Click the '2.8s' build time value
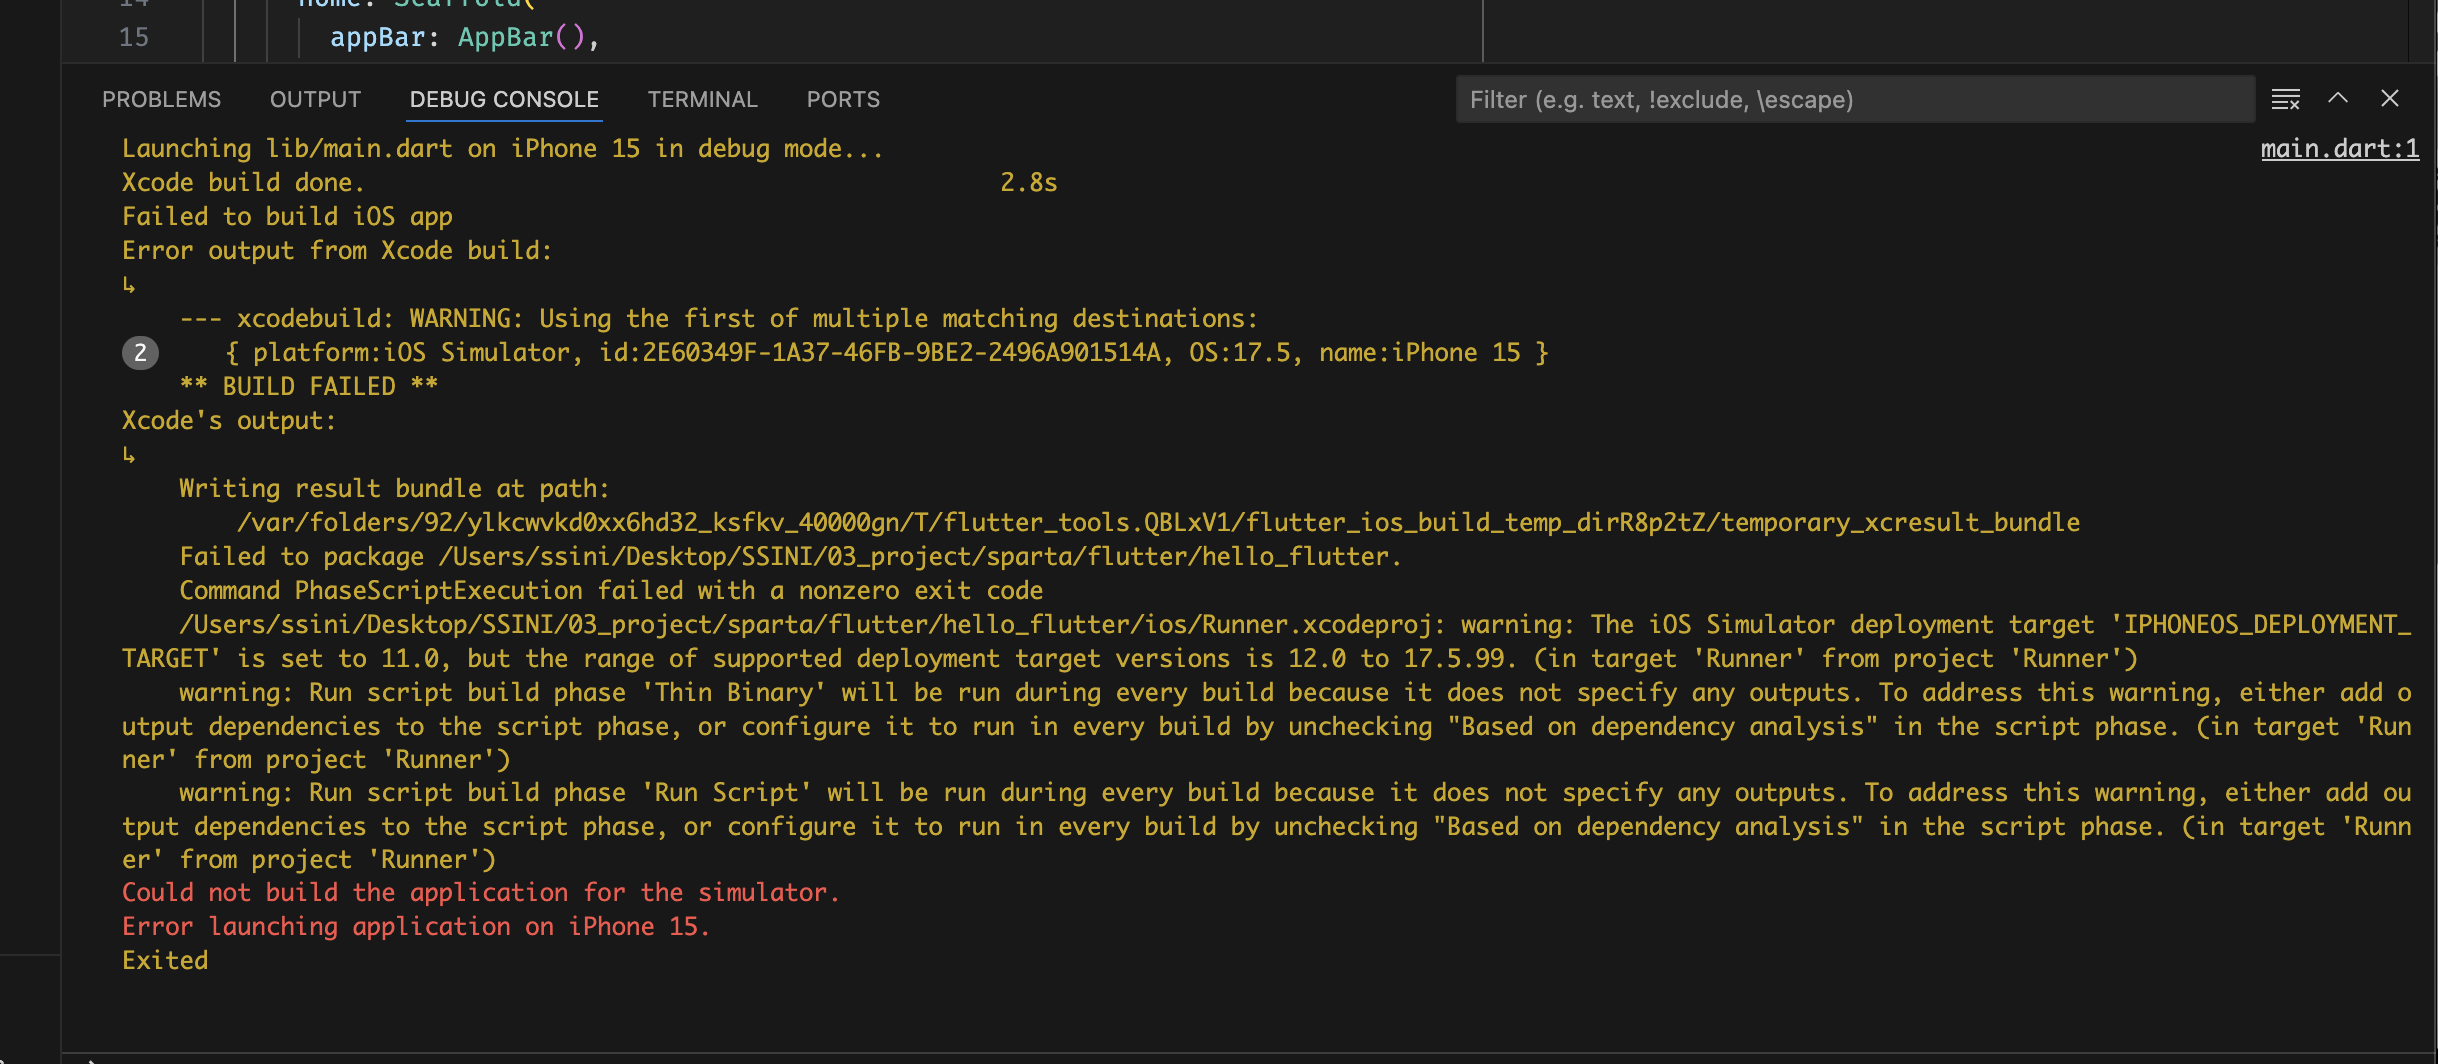Viewport: 2438px width, 1064px height. pos(1028,182)
